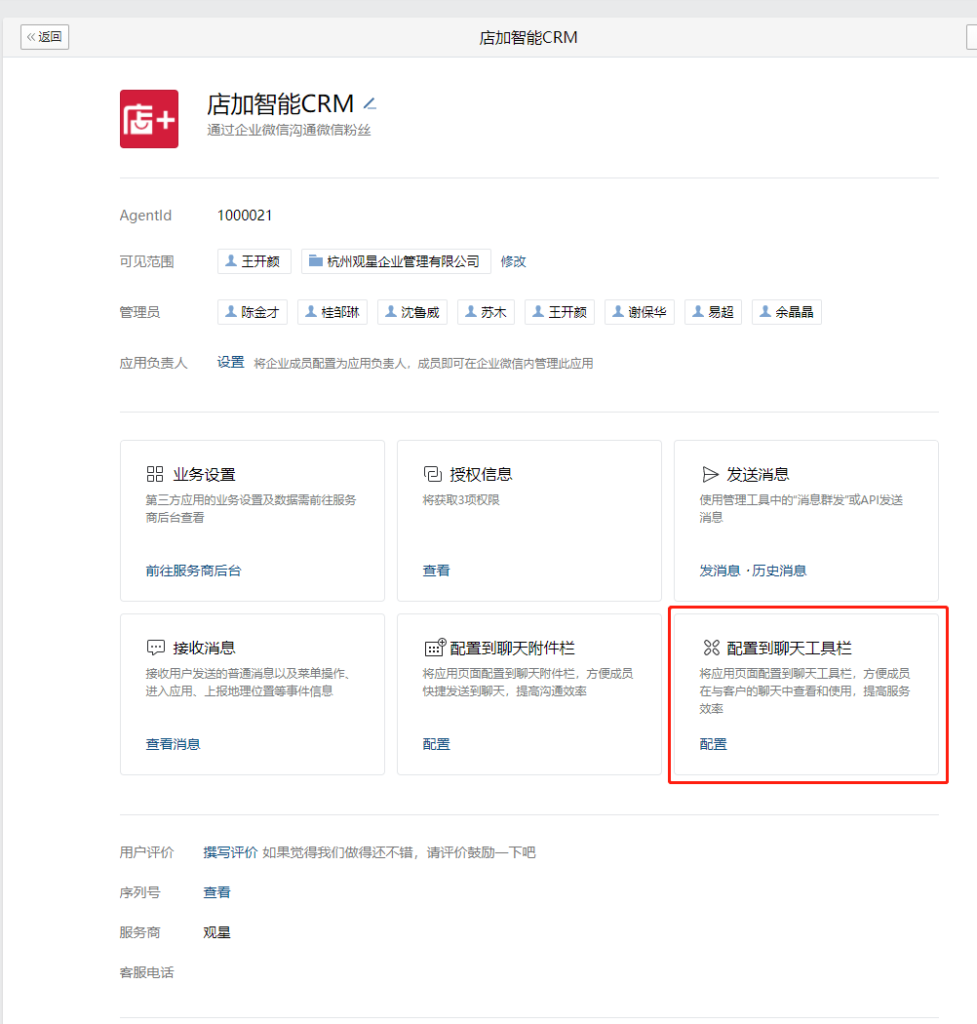Select administrator 陈金才
977x1024 pixels.
tap(252, 312)
